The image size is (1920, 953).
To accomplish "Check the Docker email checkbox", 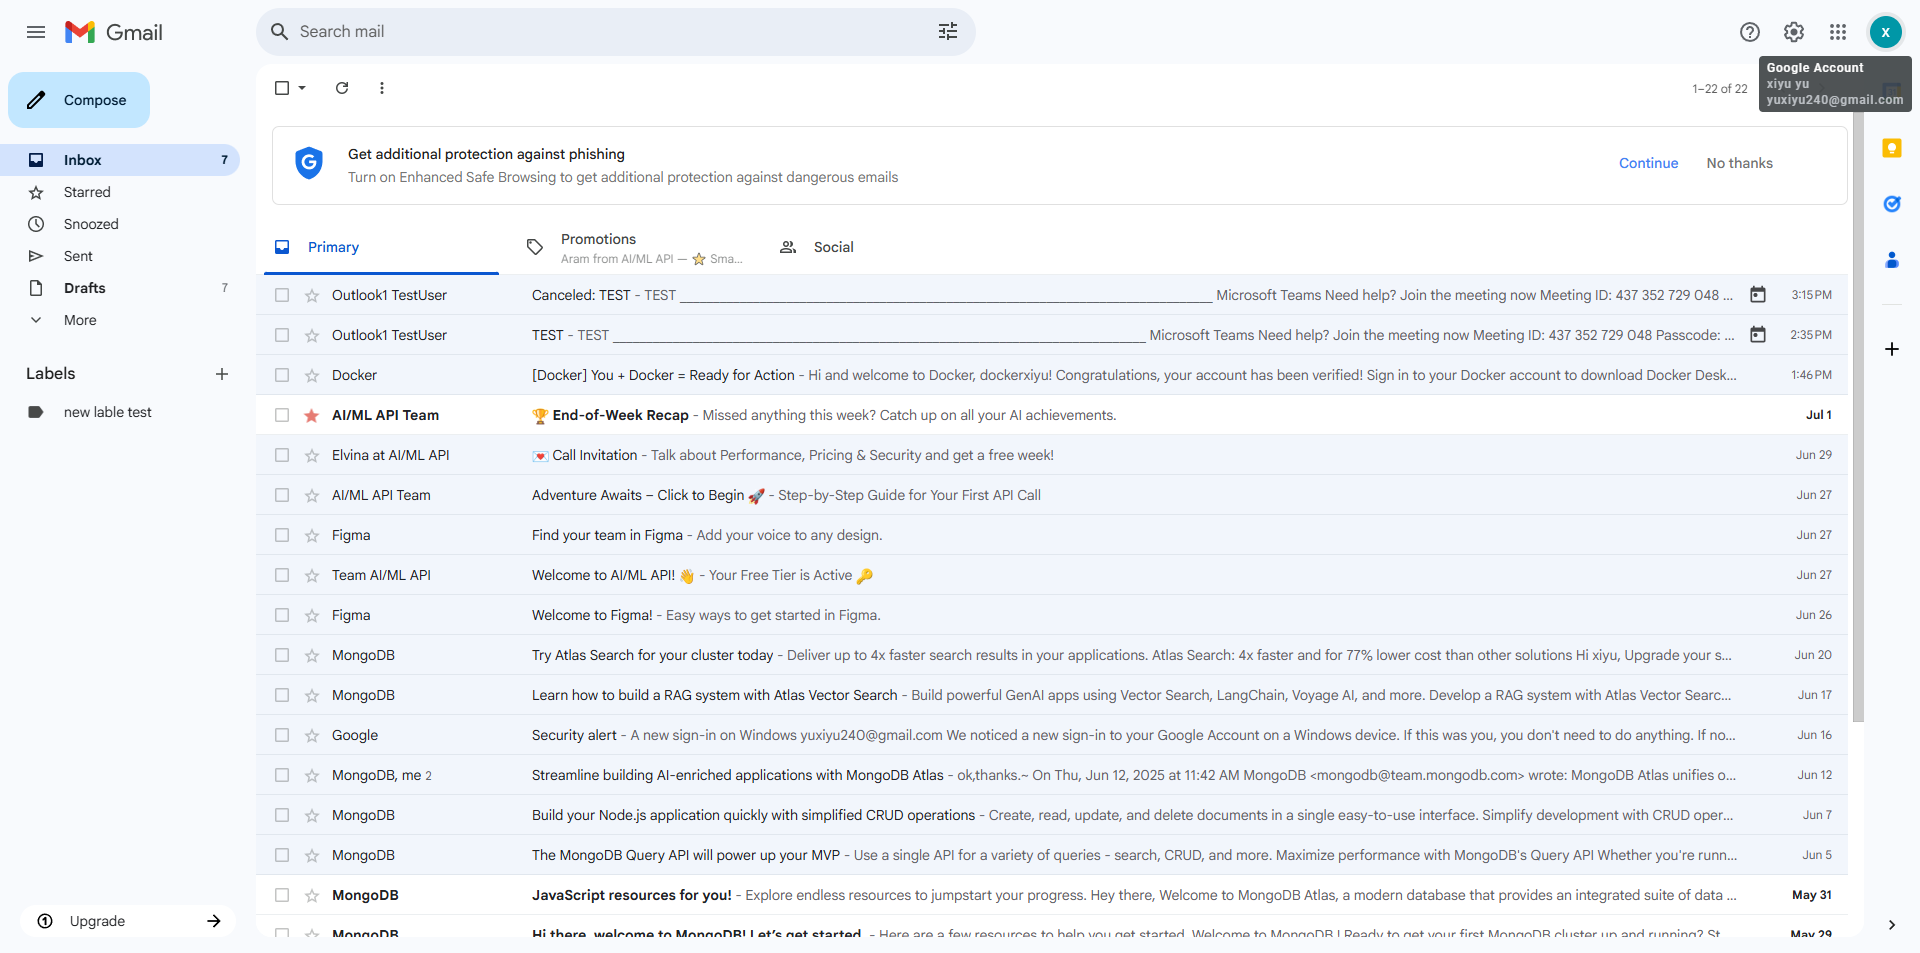I will 282,375.
